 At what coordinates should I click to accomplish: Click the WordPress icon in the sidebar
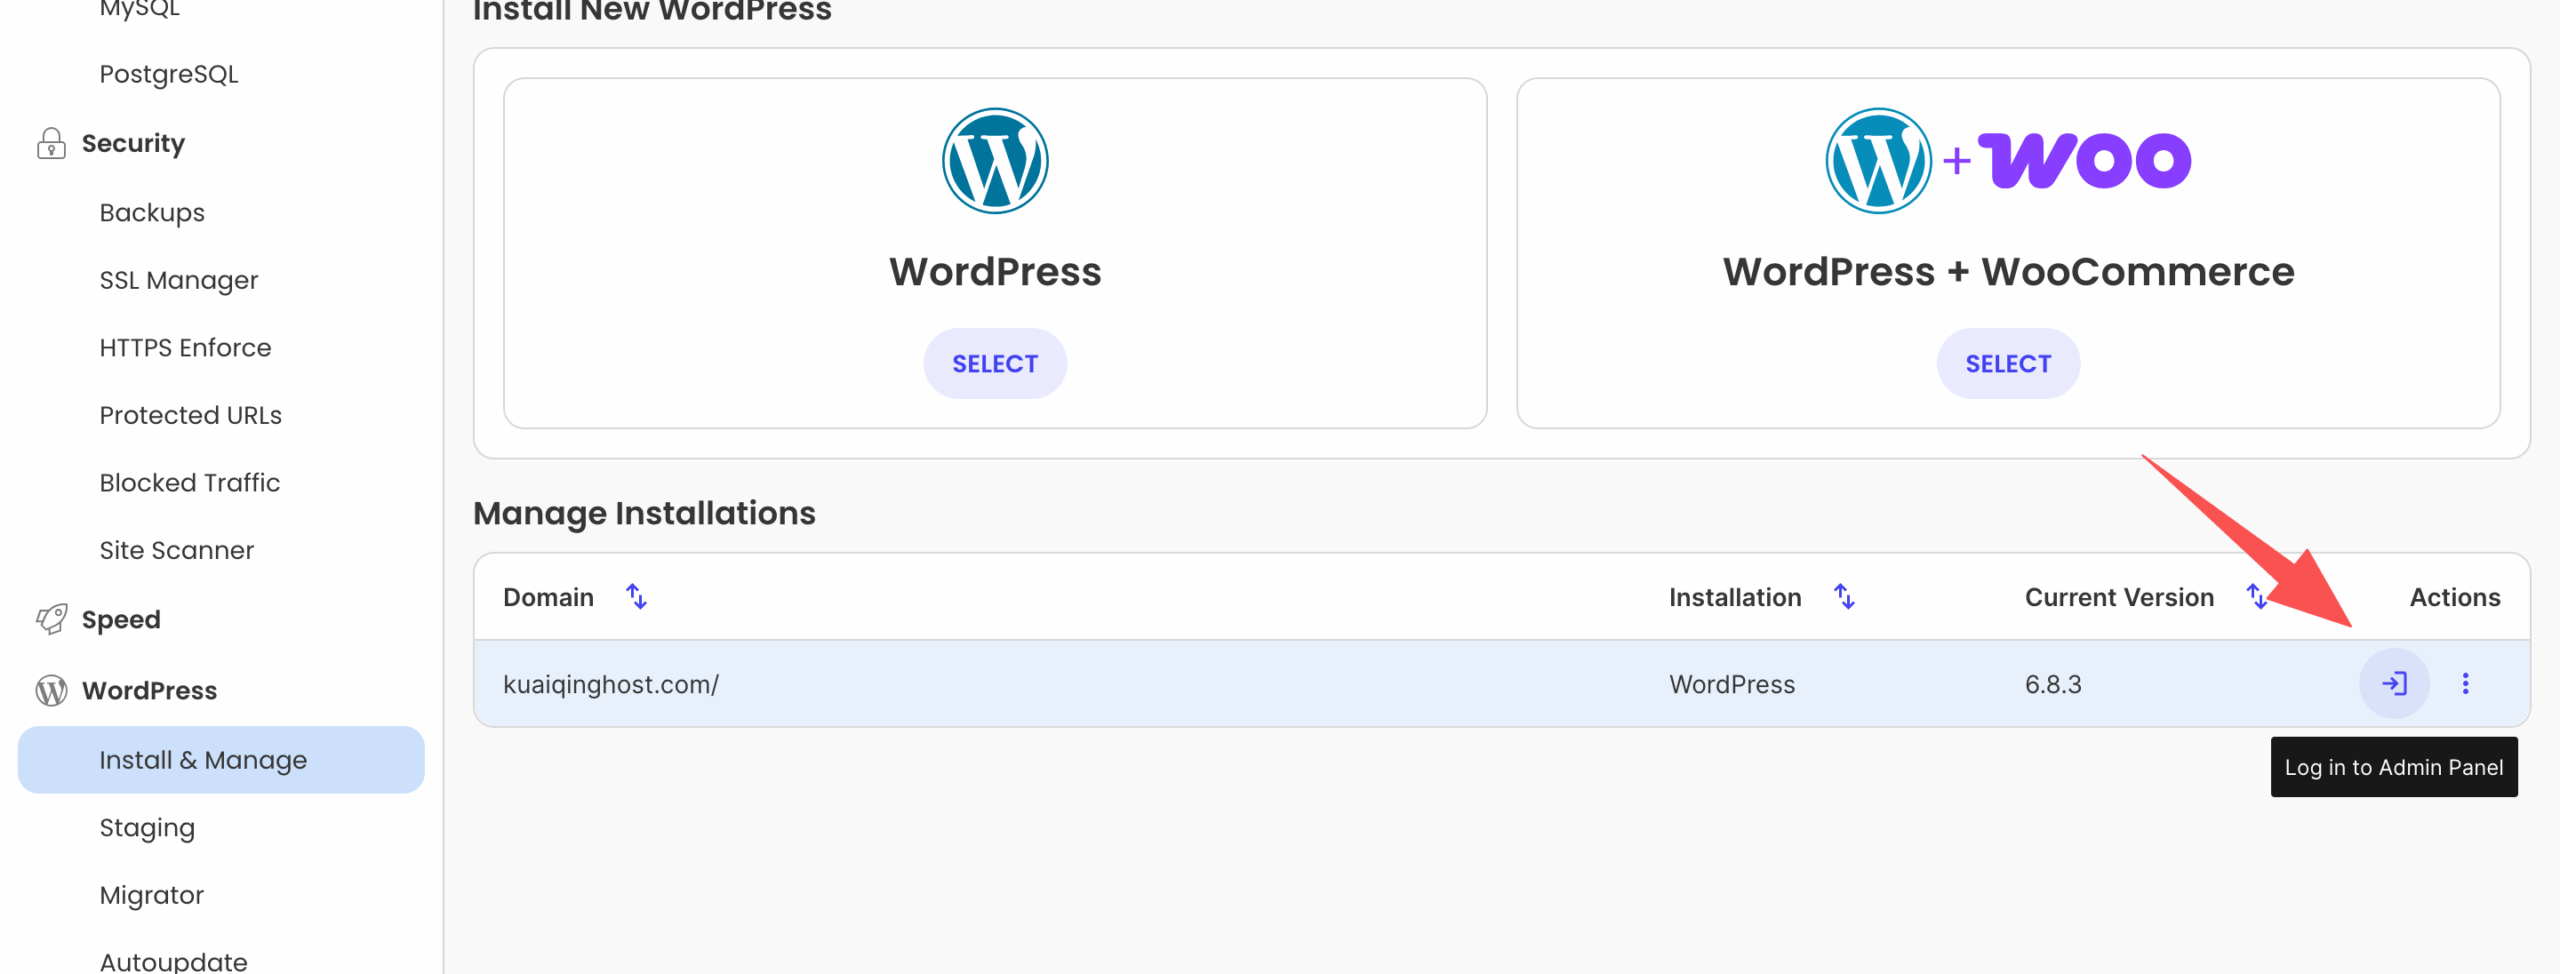(51, 691)
